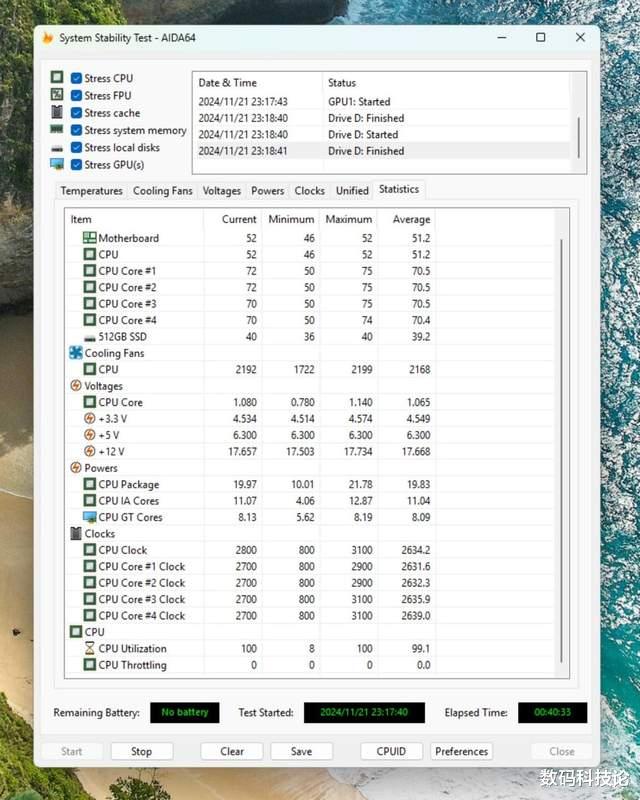This screenshot has width=640, height=800.
Task: Click the Average column header
Action: (406, 219)
